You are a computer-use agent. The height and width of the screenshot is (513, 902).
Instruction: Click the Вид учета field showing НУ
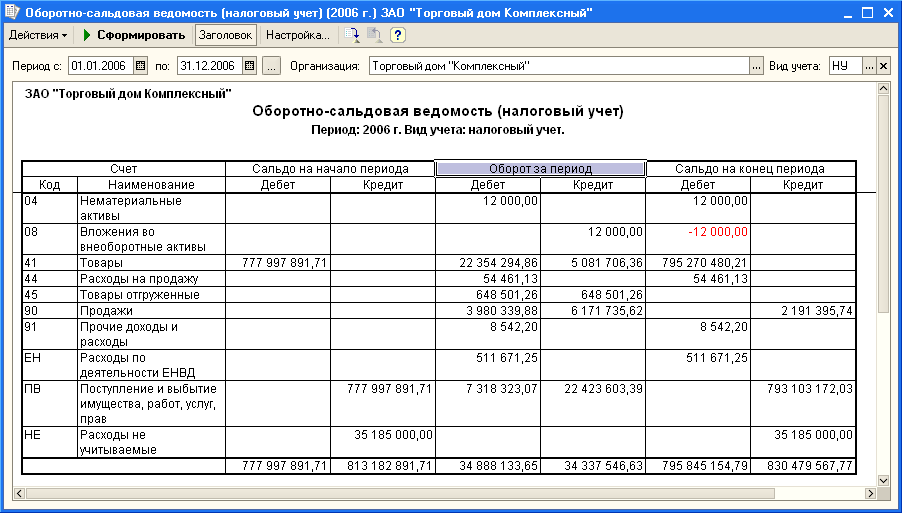[846, 66]
